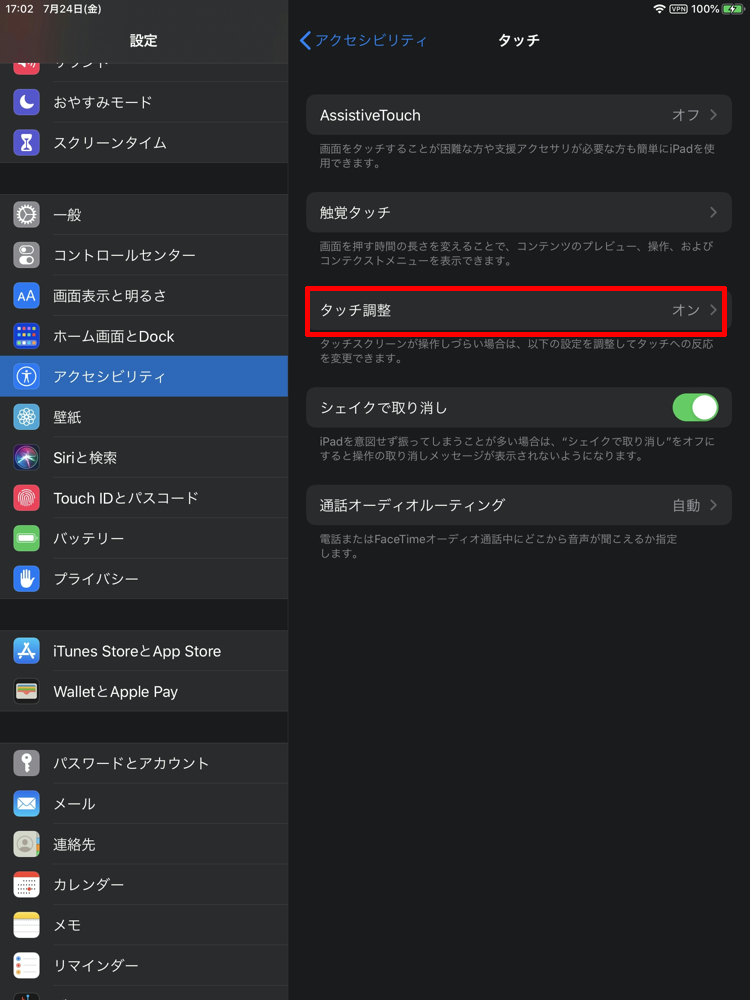Toggle the シェイクで取り消し switch
The image size is (750, 1000).
coord(695,408)
